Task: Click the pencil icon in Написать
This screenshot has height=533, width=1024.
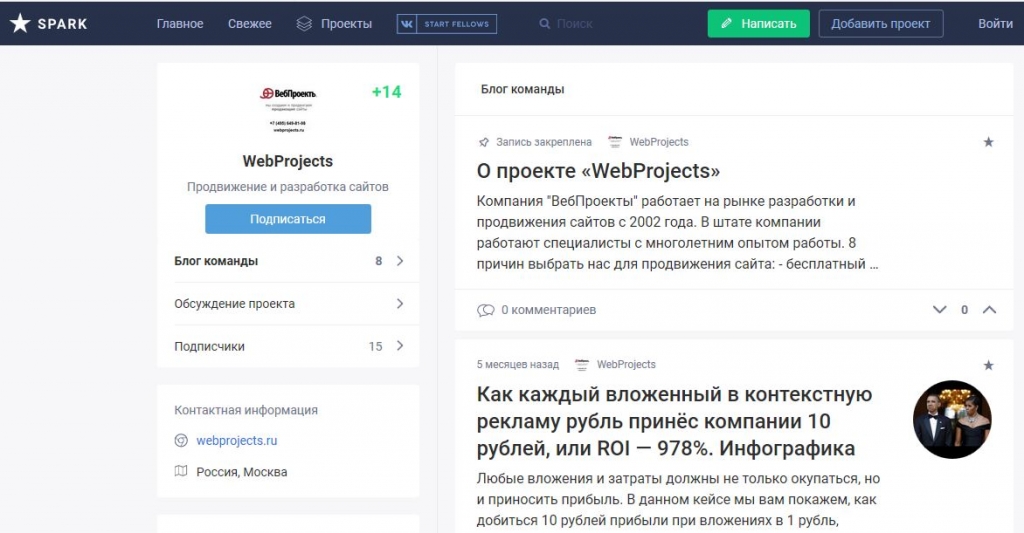Action: click(x=726, y=24)
